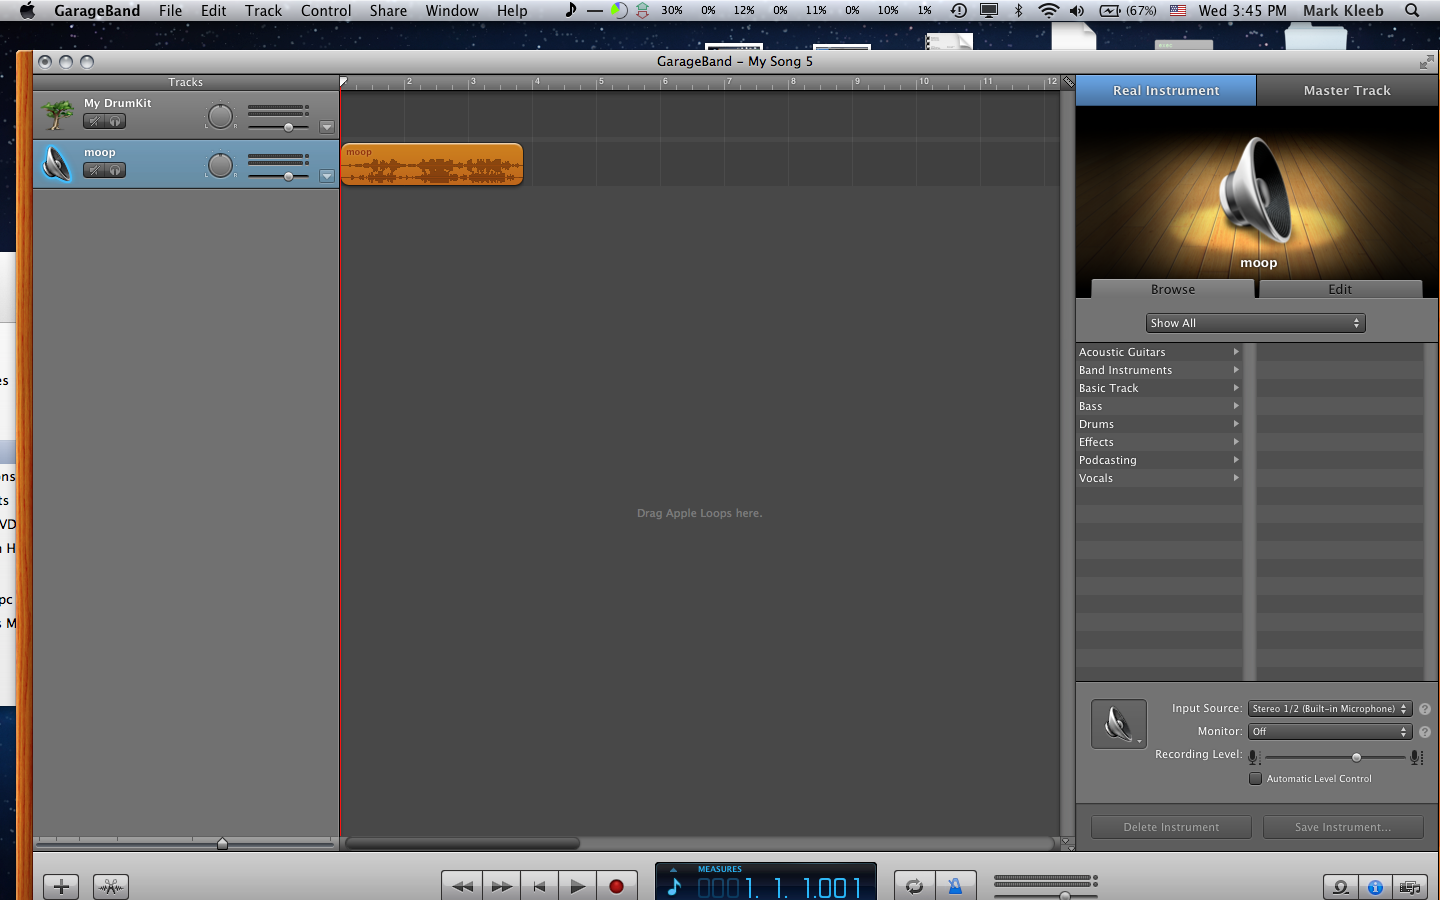Open the media browser button
The height and width of the screenshot is (900, 1440).
click(x=1410, y=887)
